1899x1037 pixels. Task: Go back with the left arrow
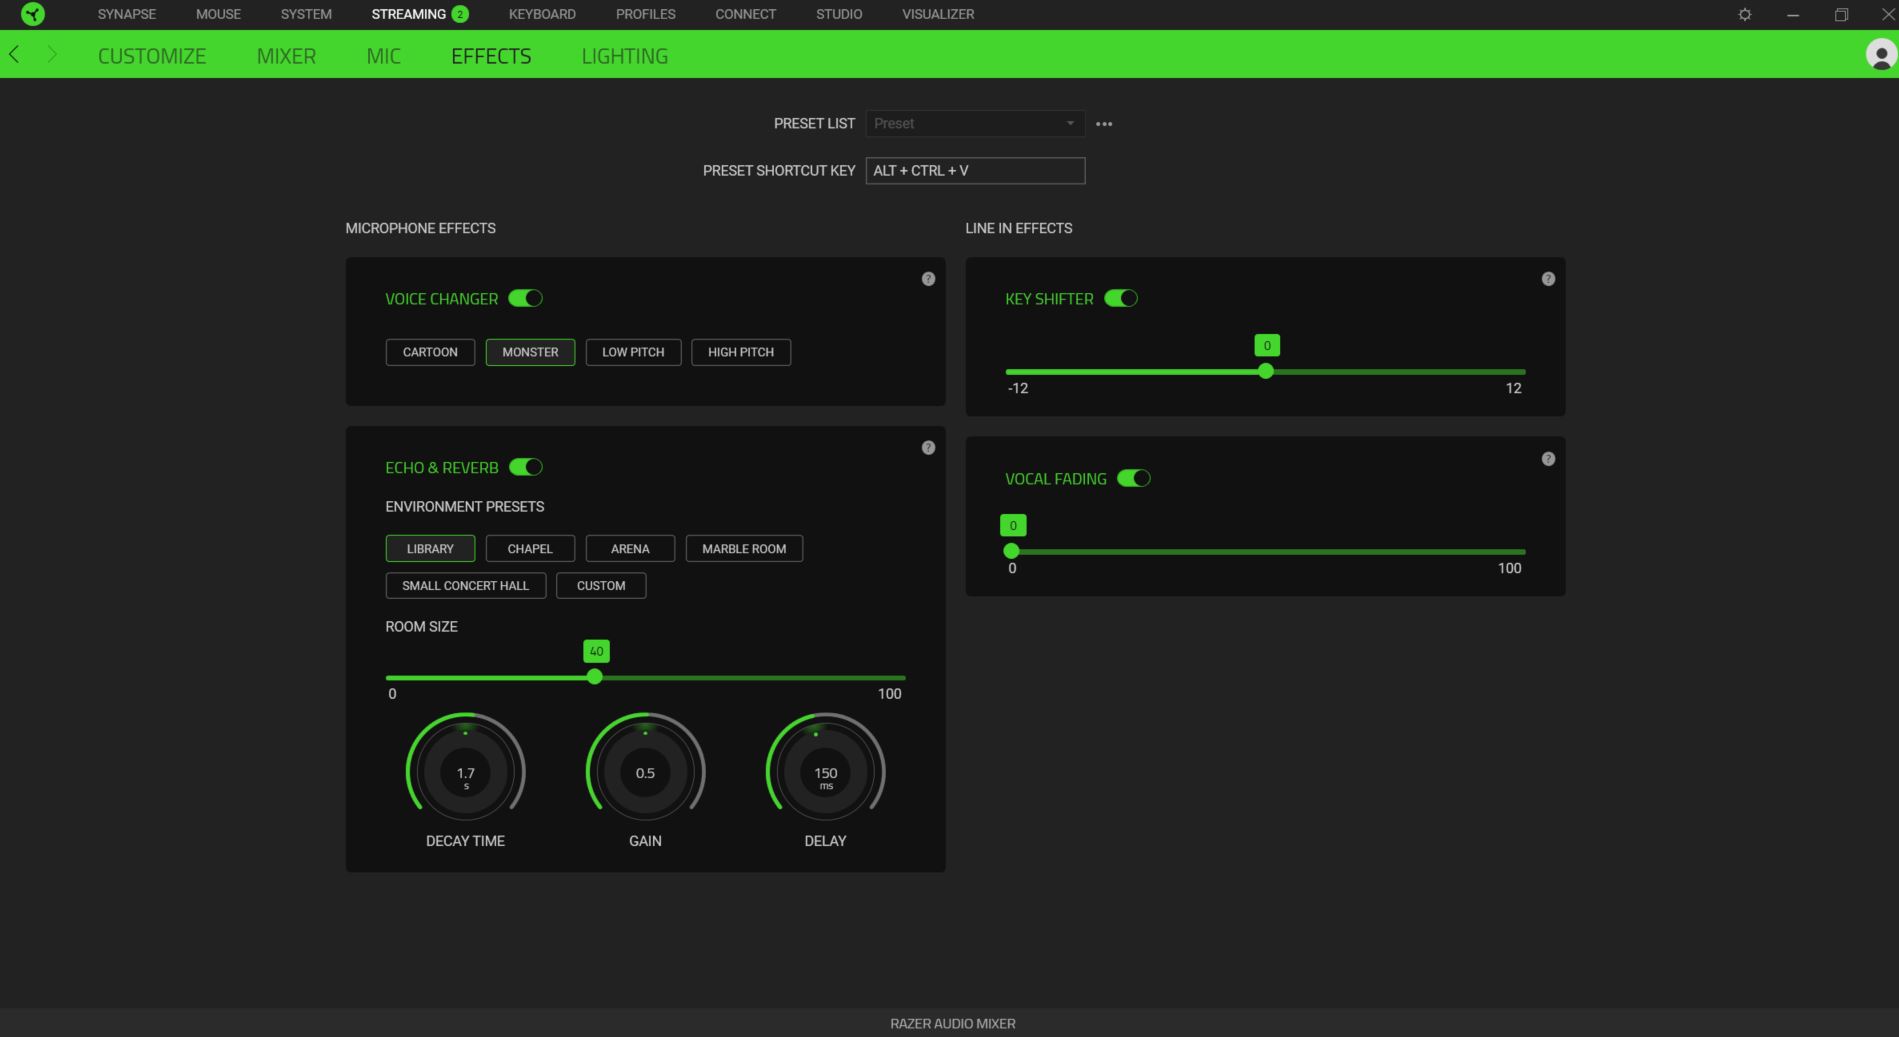click(14, 55)
